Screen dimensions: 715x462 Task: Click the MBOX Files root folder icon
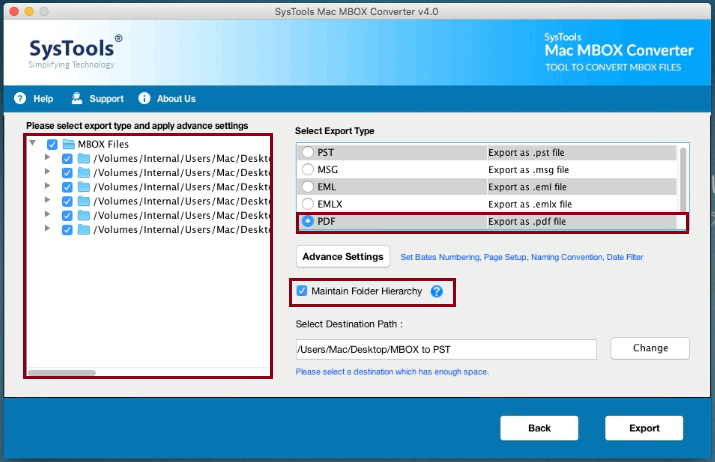[x=68, y=144]
